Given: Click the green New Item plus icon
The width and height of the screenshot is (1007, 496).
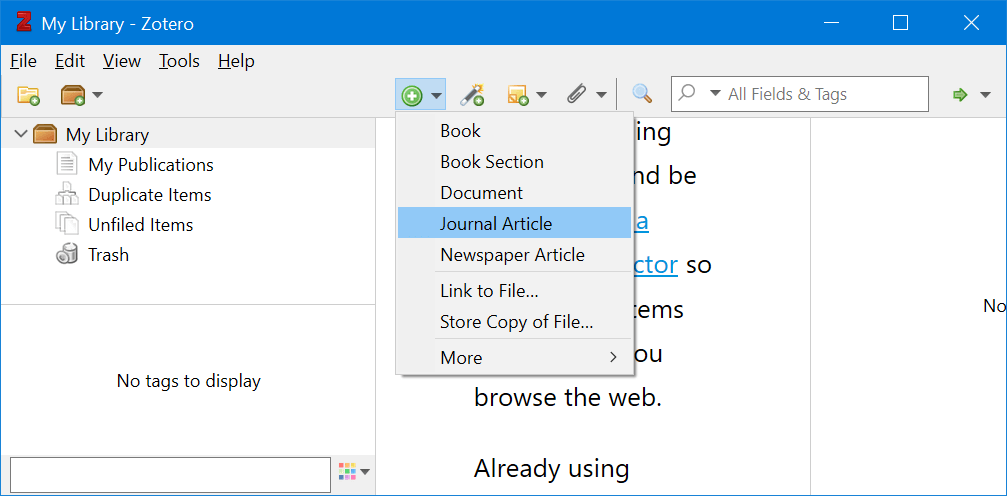Looking at the screenshot, I should 412,96.
